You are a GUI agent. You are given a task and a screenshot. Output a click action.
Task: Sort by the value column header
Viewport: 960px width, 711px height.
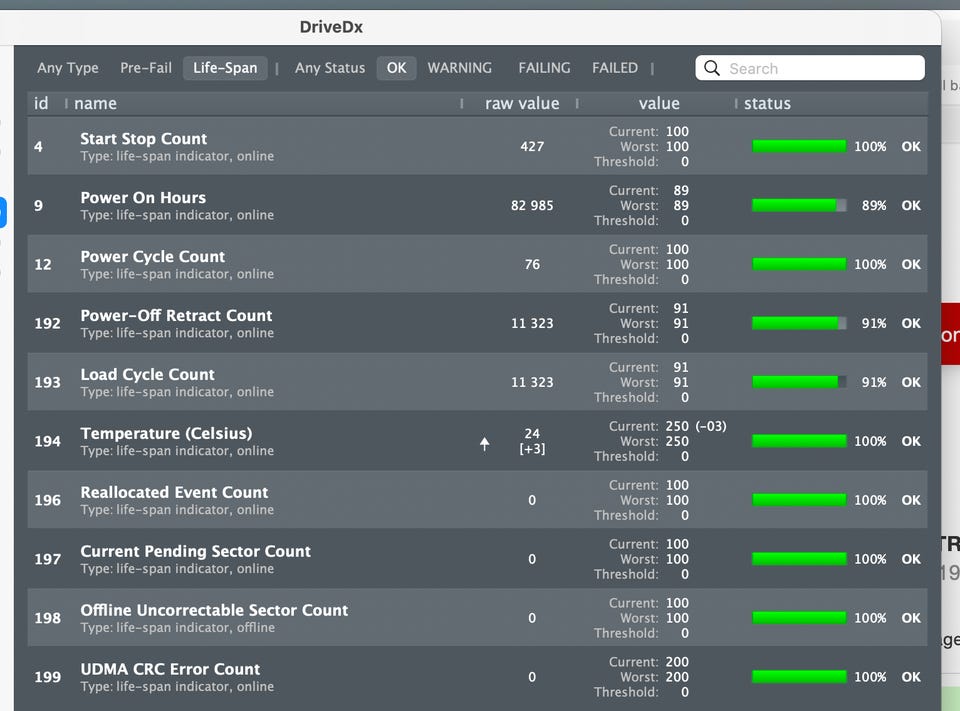(x=659, y=103)
